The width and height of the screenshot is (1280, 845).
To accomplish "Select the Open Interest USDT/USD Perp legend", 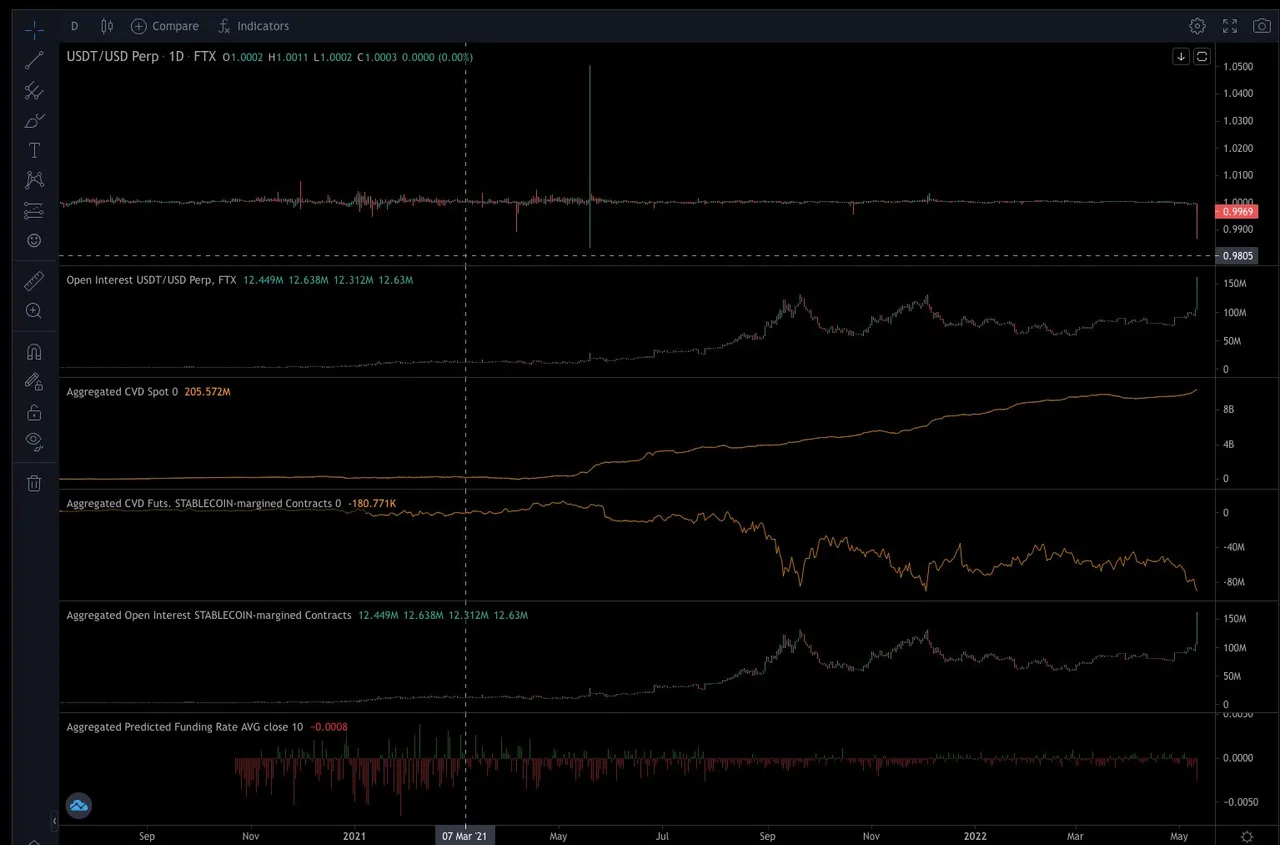I will 151,280.
